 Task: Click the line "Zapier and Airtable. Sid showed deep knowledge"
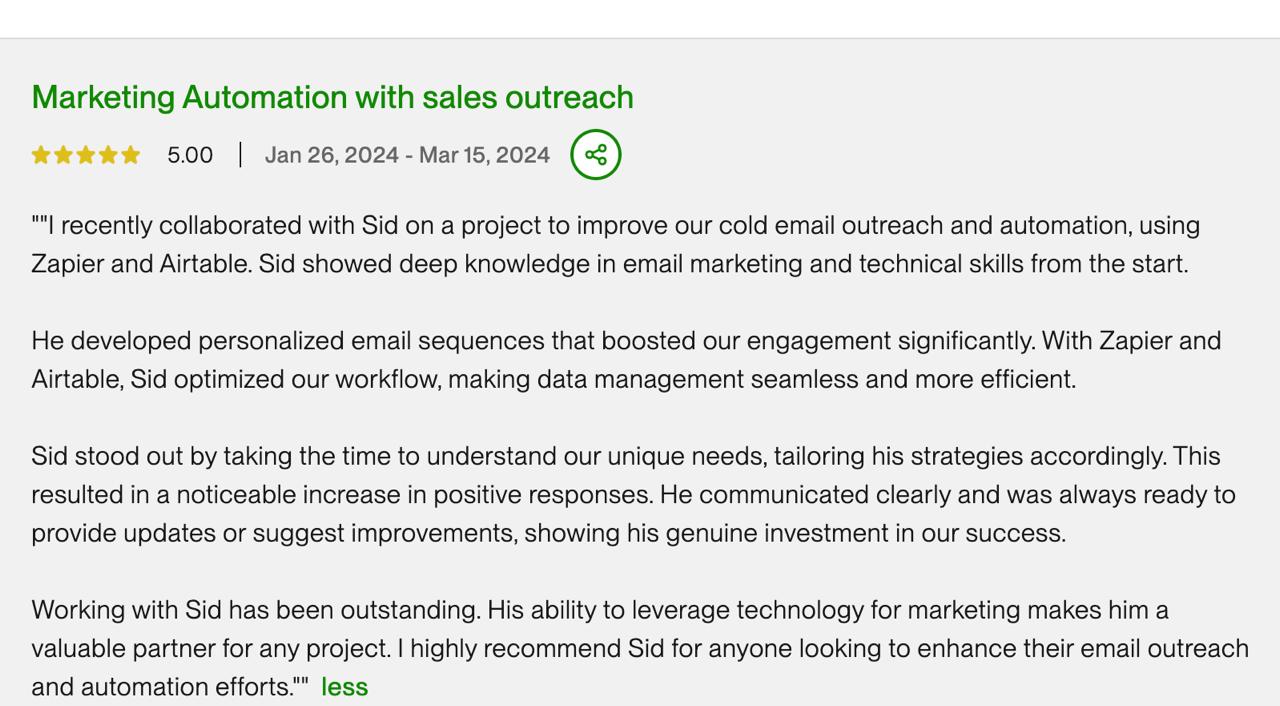610,264
